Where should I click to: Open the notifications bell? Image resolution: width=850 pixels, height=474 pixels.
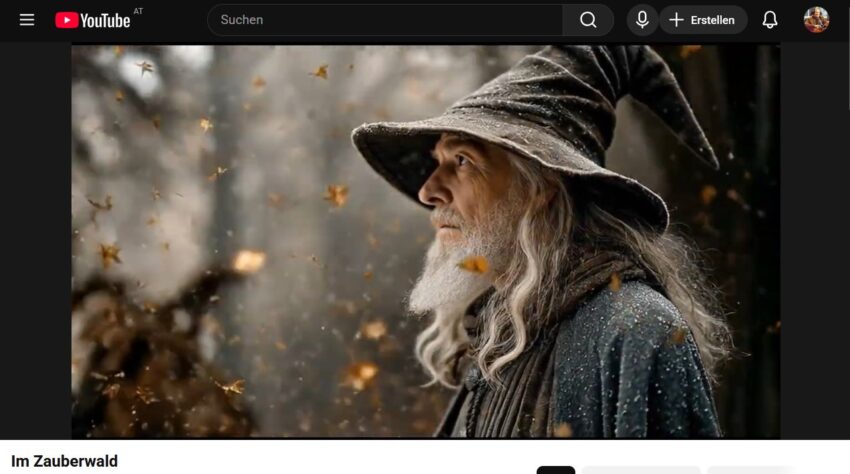tap(770, 20)
